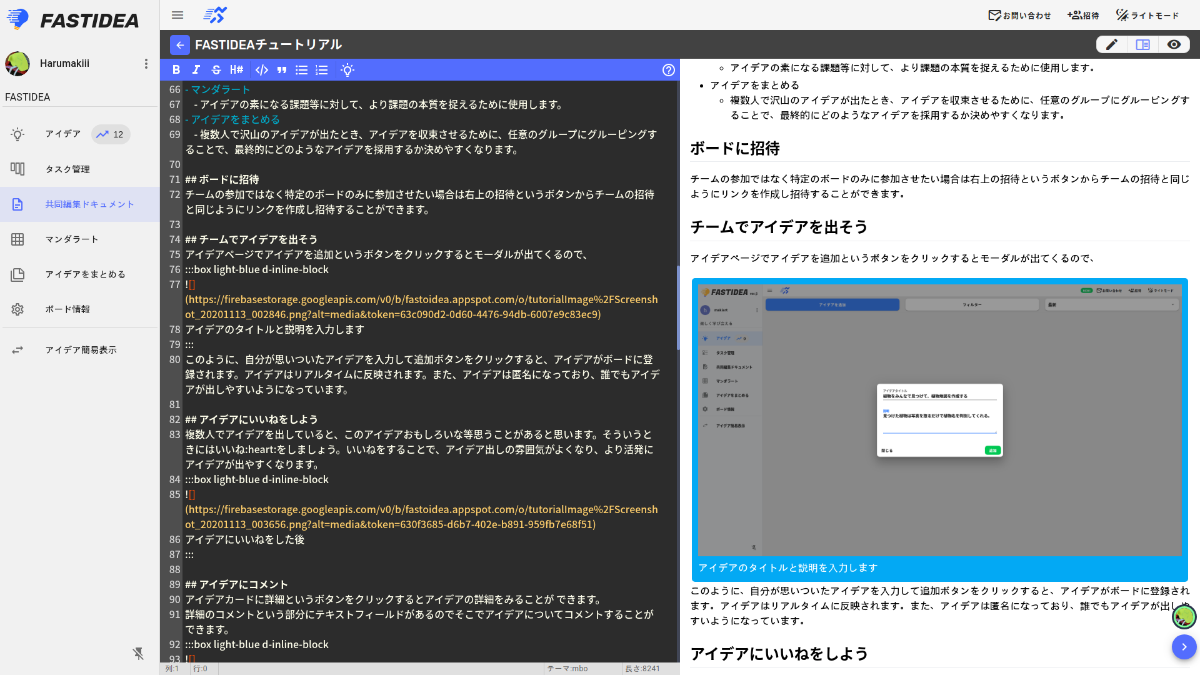Open タスク管理 in the sidebar
This screenshot has height=675, width=1200.
coord(80,169)
